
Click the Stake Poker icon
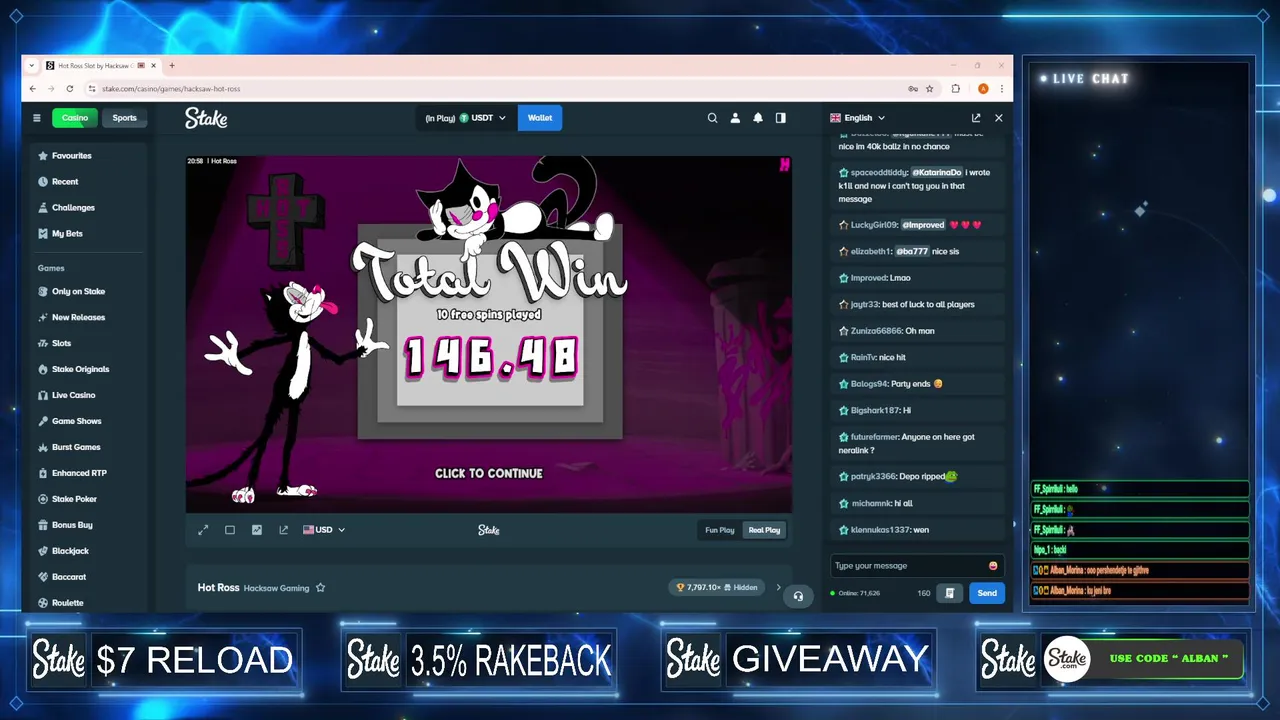pyautogui.click(x=43, y=499)
